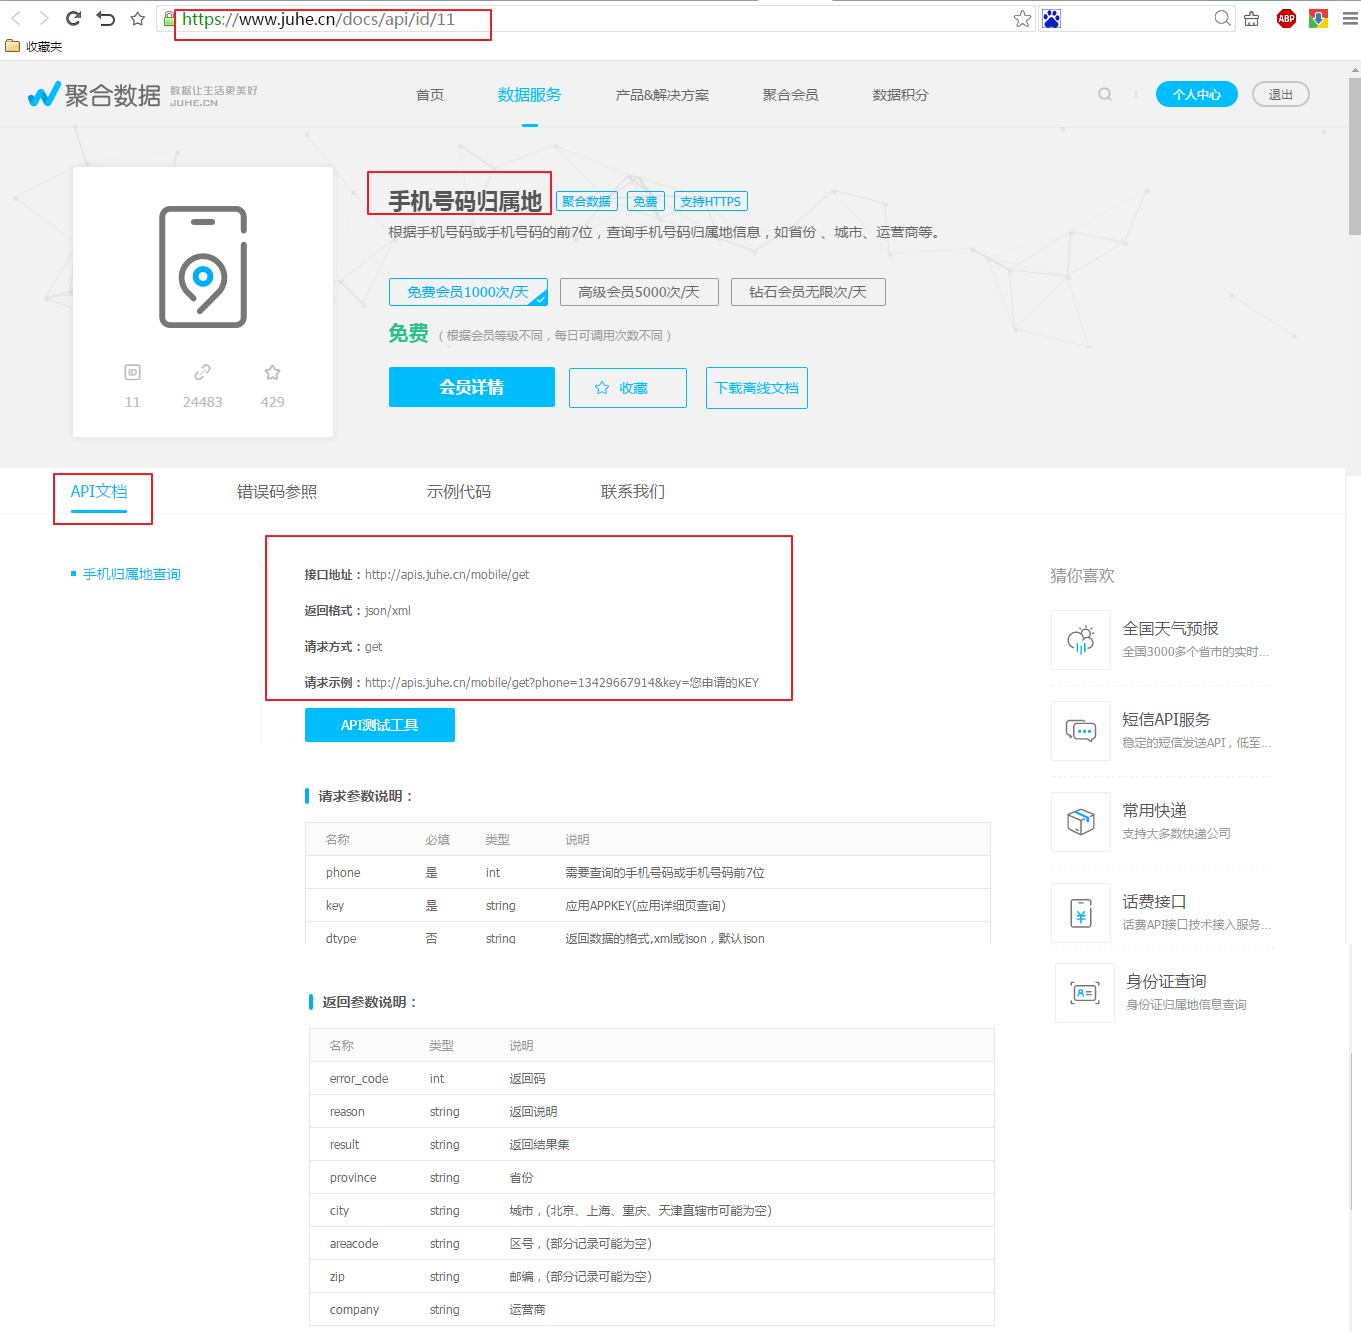
Task: Select the free member 1000 times/day plan
Action: pyautogui.click(x=468, y=292)
